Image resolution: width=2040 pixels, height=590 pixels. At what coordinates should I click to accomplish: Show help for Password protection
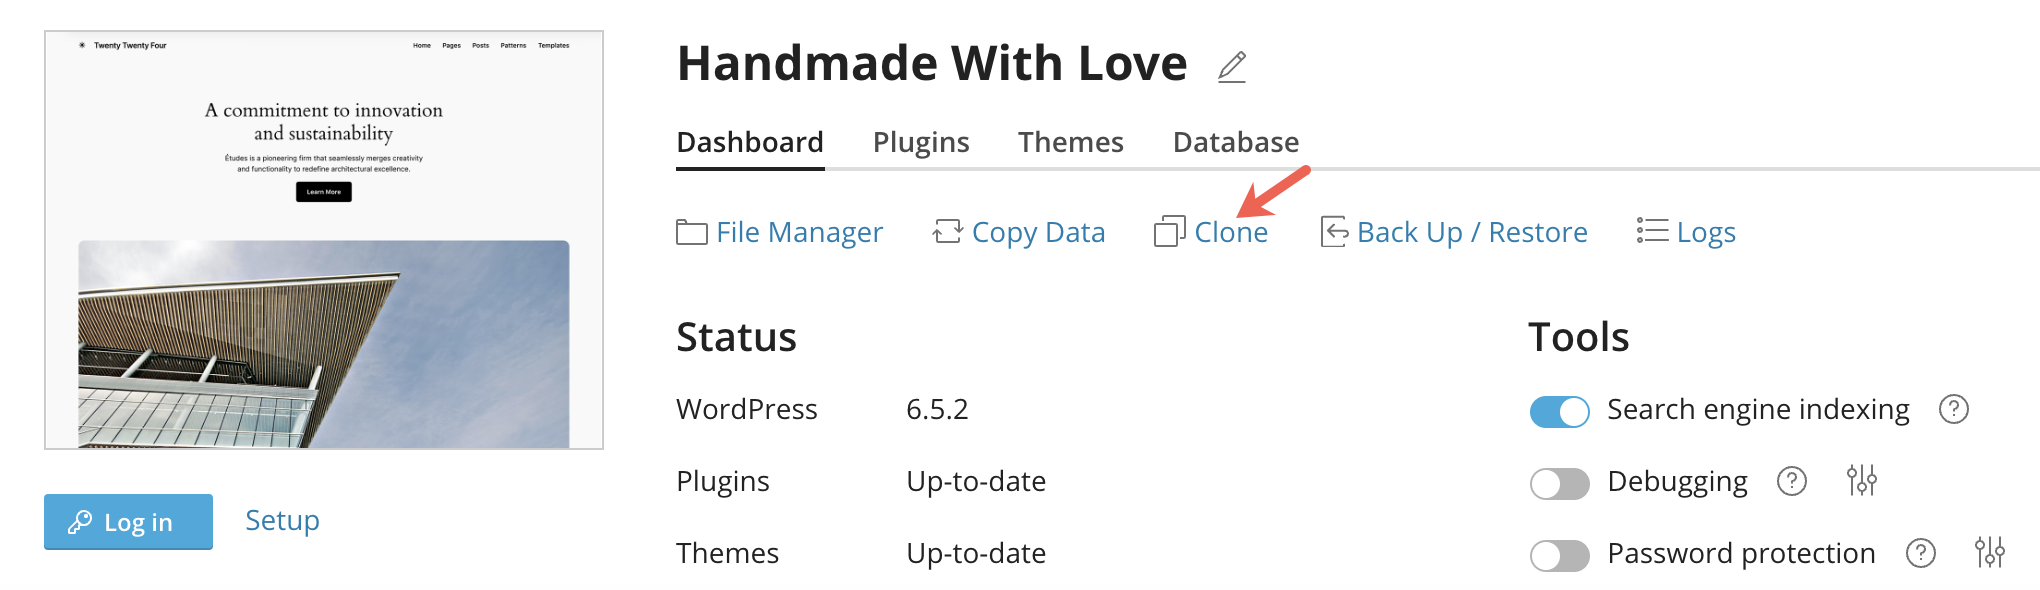tap(1920, 552)
